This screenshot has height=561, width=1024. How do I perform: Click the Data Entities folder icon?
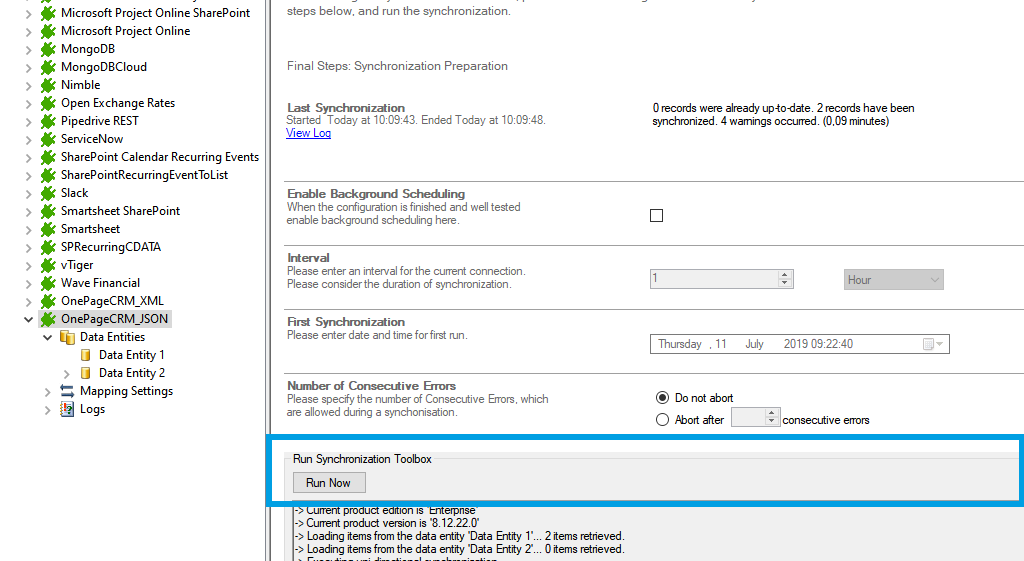point(67,337)
